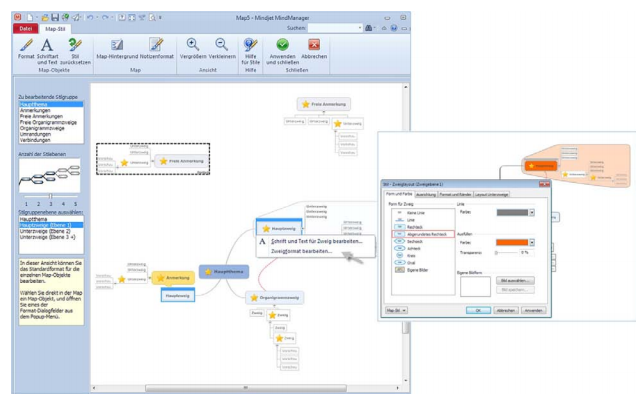Open the Ausfüllen Farbe dropdown arrow
The height and width of the screenshot is (400, 641).
532,243
